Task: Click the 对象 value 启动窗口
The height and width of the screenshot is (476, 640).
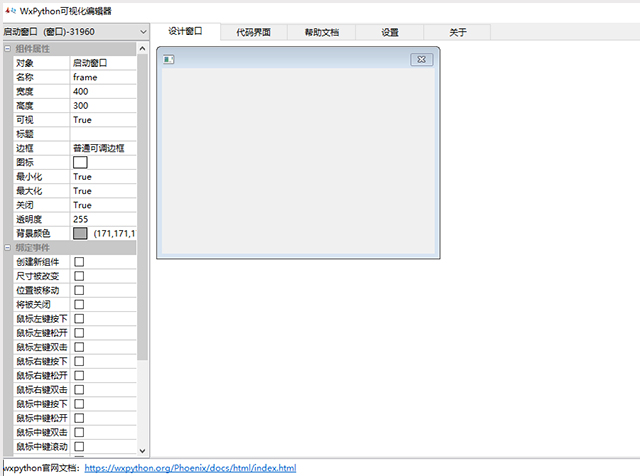Action: click(x=103, y=63)
